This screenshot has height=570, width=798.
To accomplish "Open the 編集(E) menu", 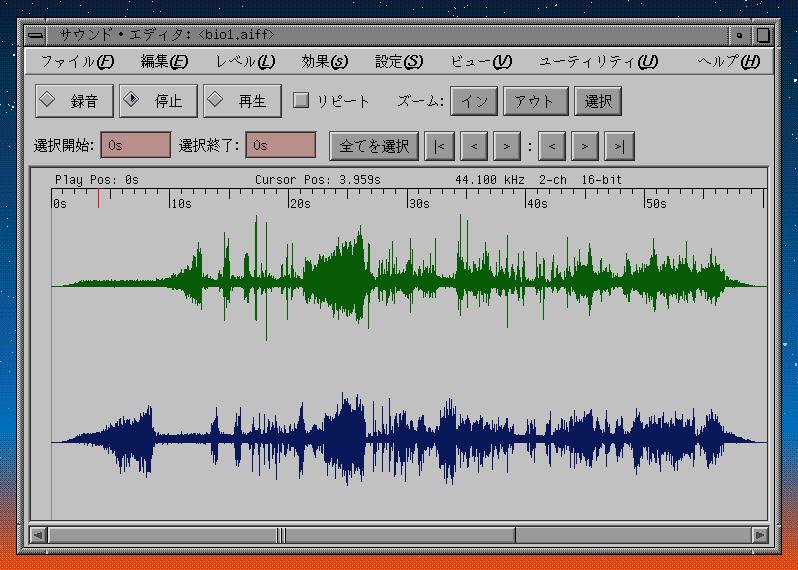I will 164,62.
